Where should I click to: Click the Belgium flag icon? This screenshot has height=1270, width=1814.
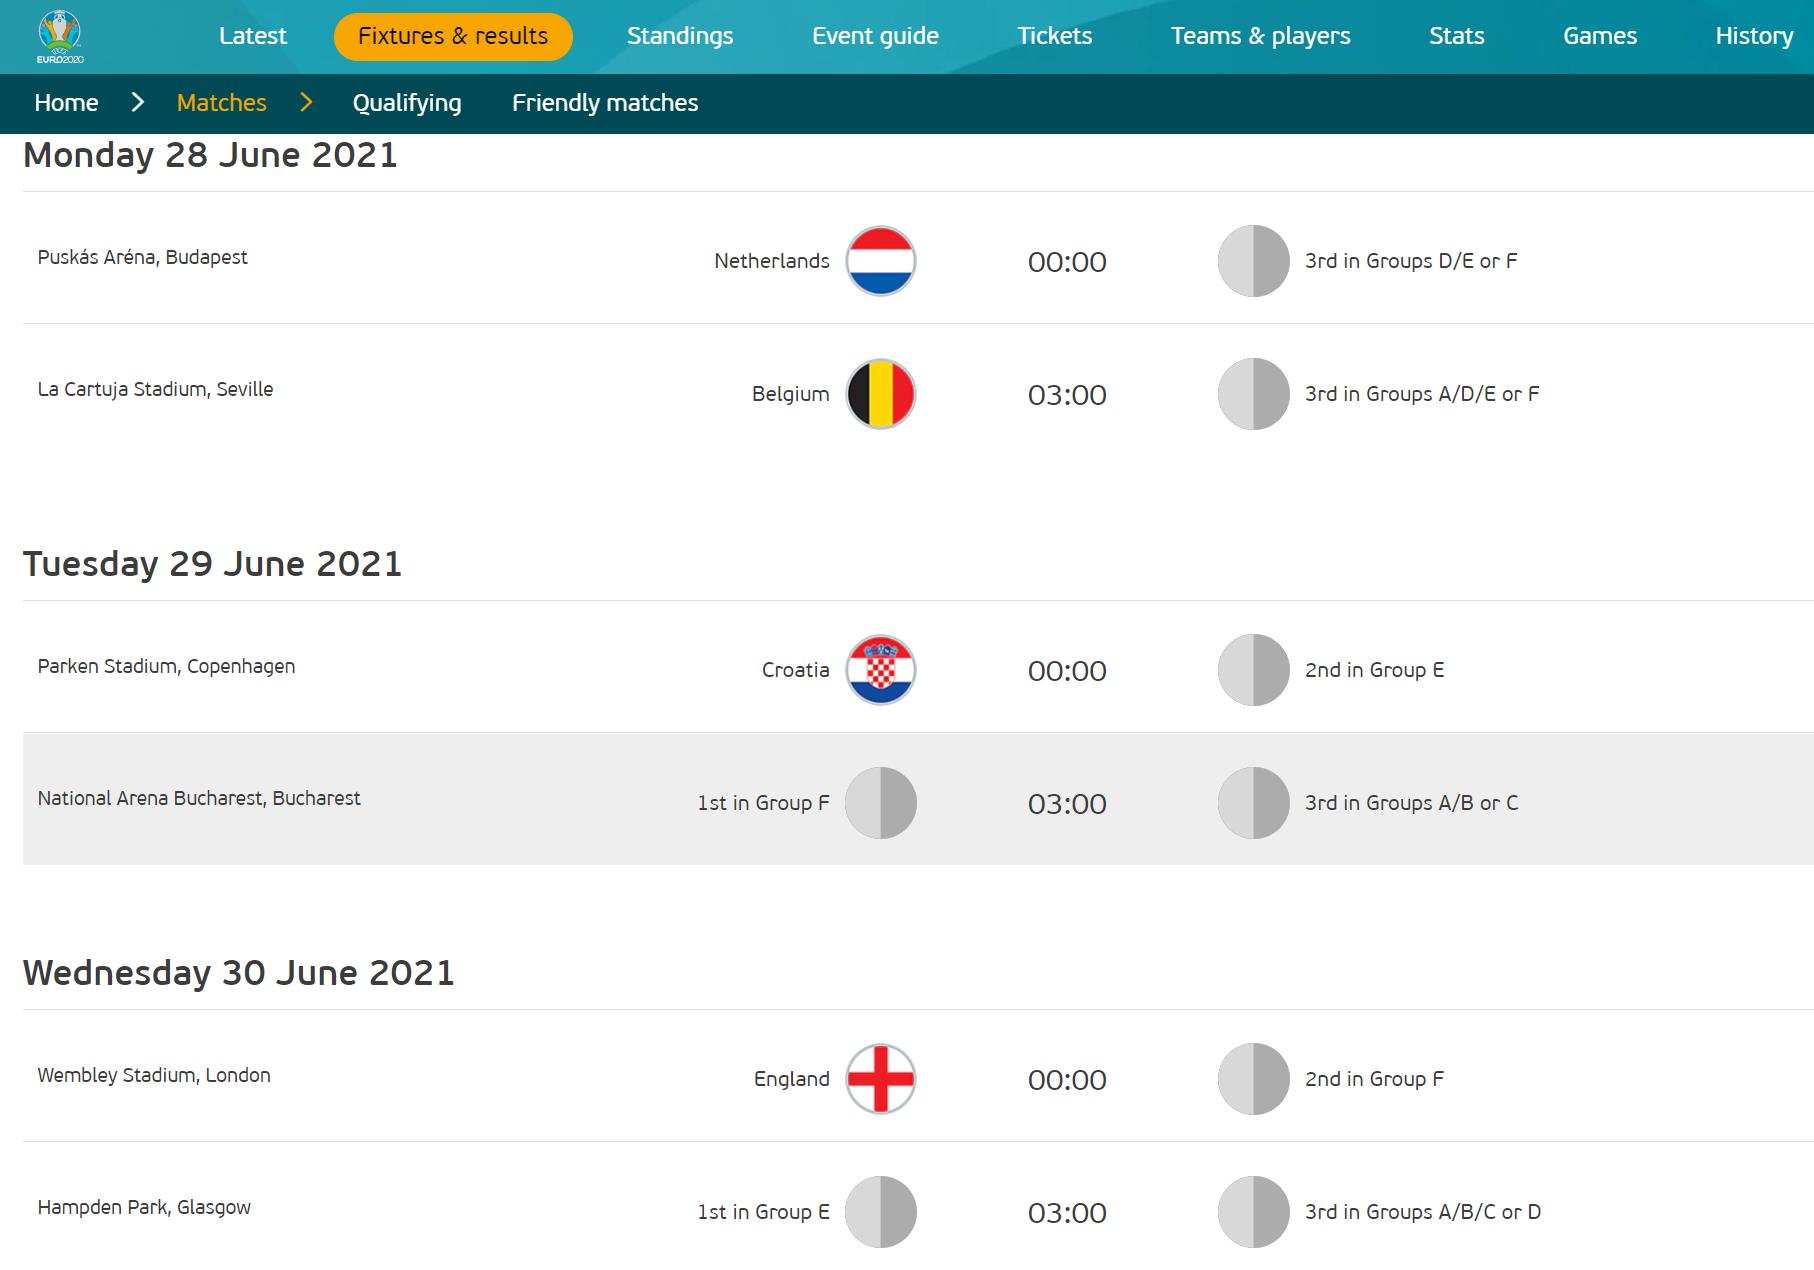point(880,394)
